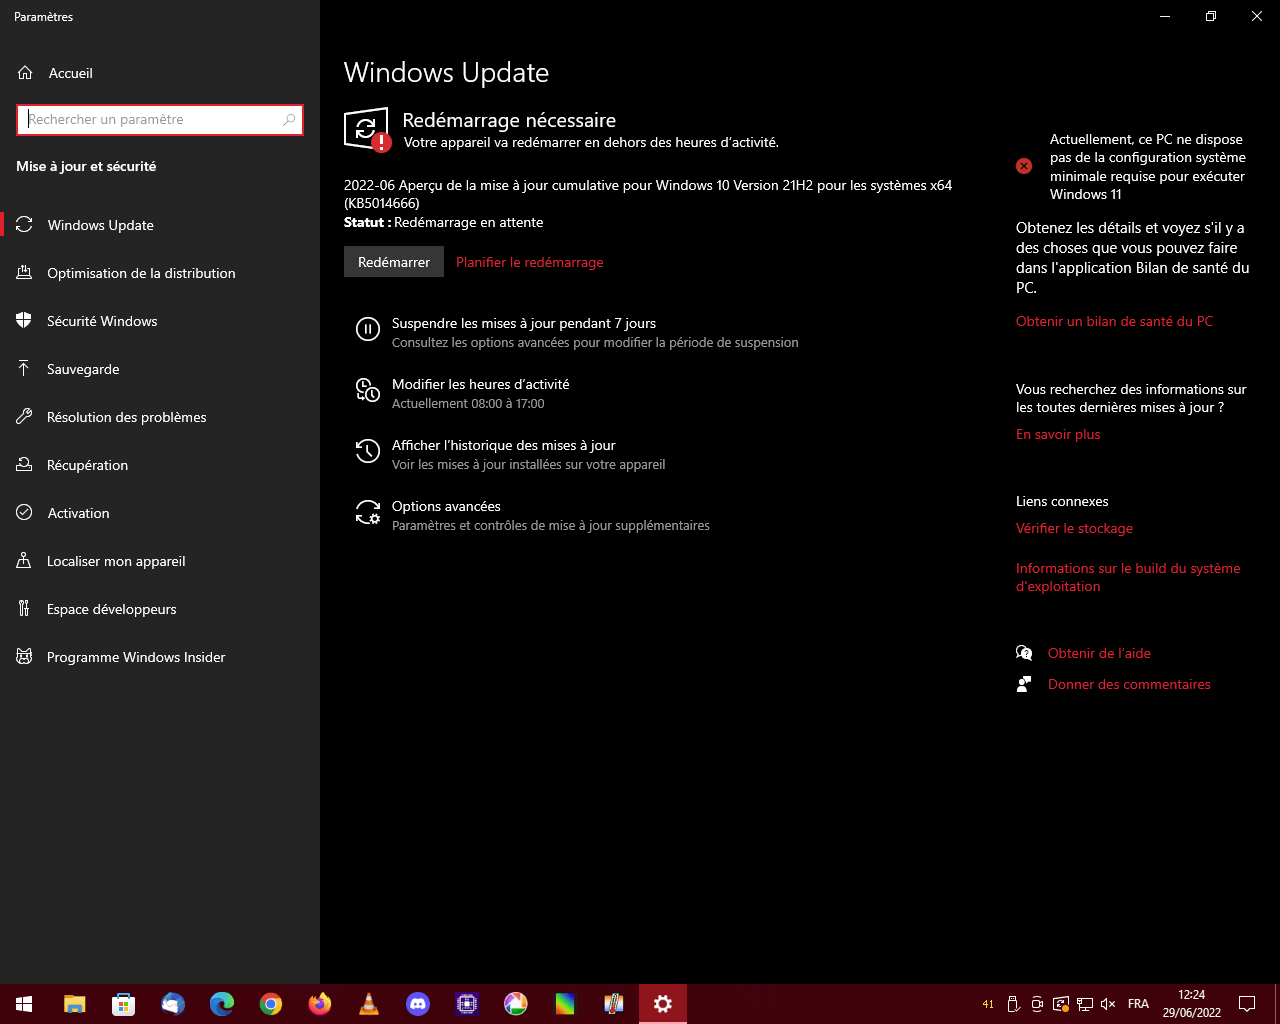Open Discord from the taskbar
This screenshot has height=1024, width=1280.
click(x=417, y=1004)
